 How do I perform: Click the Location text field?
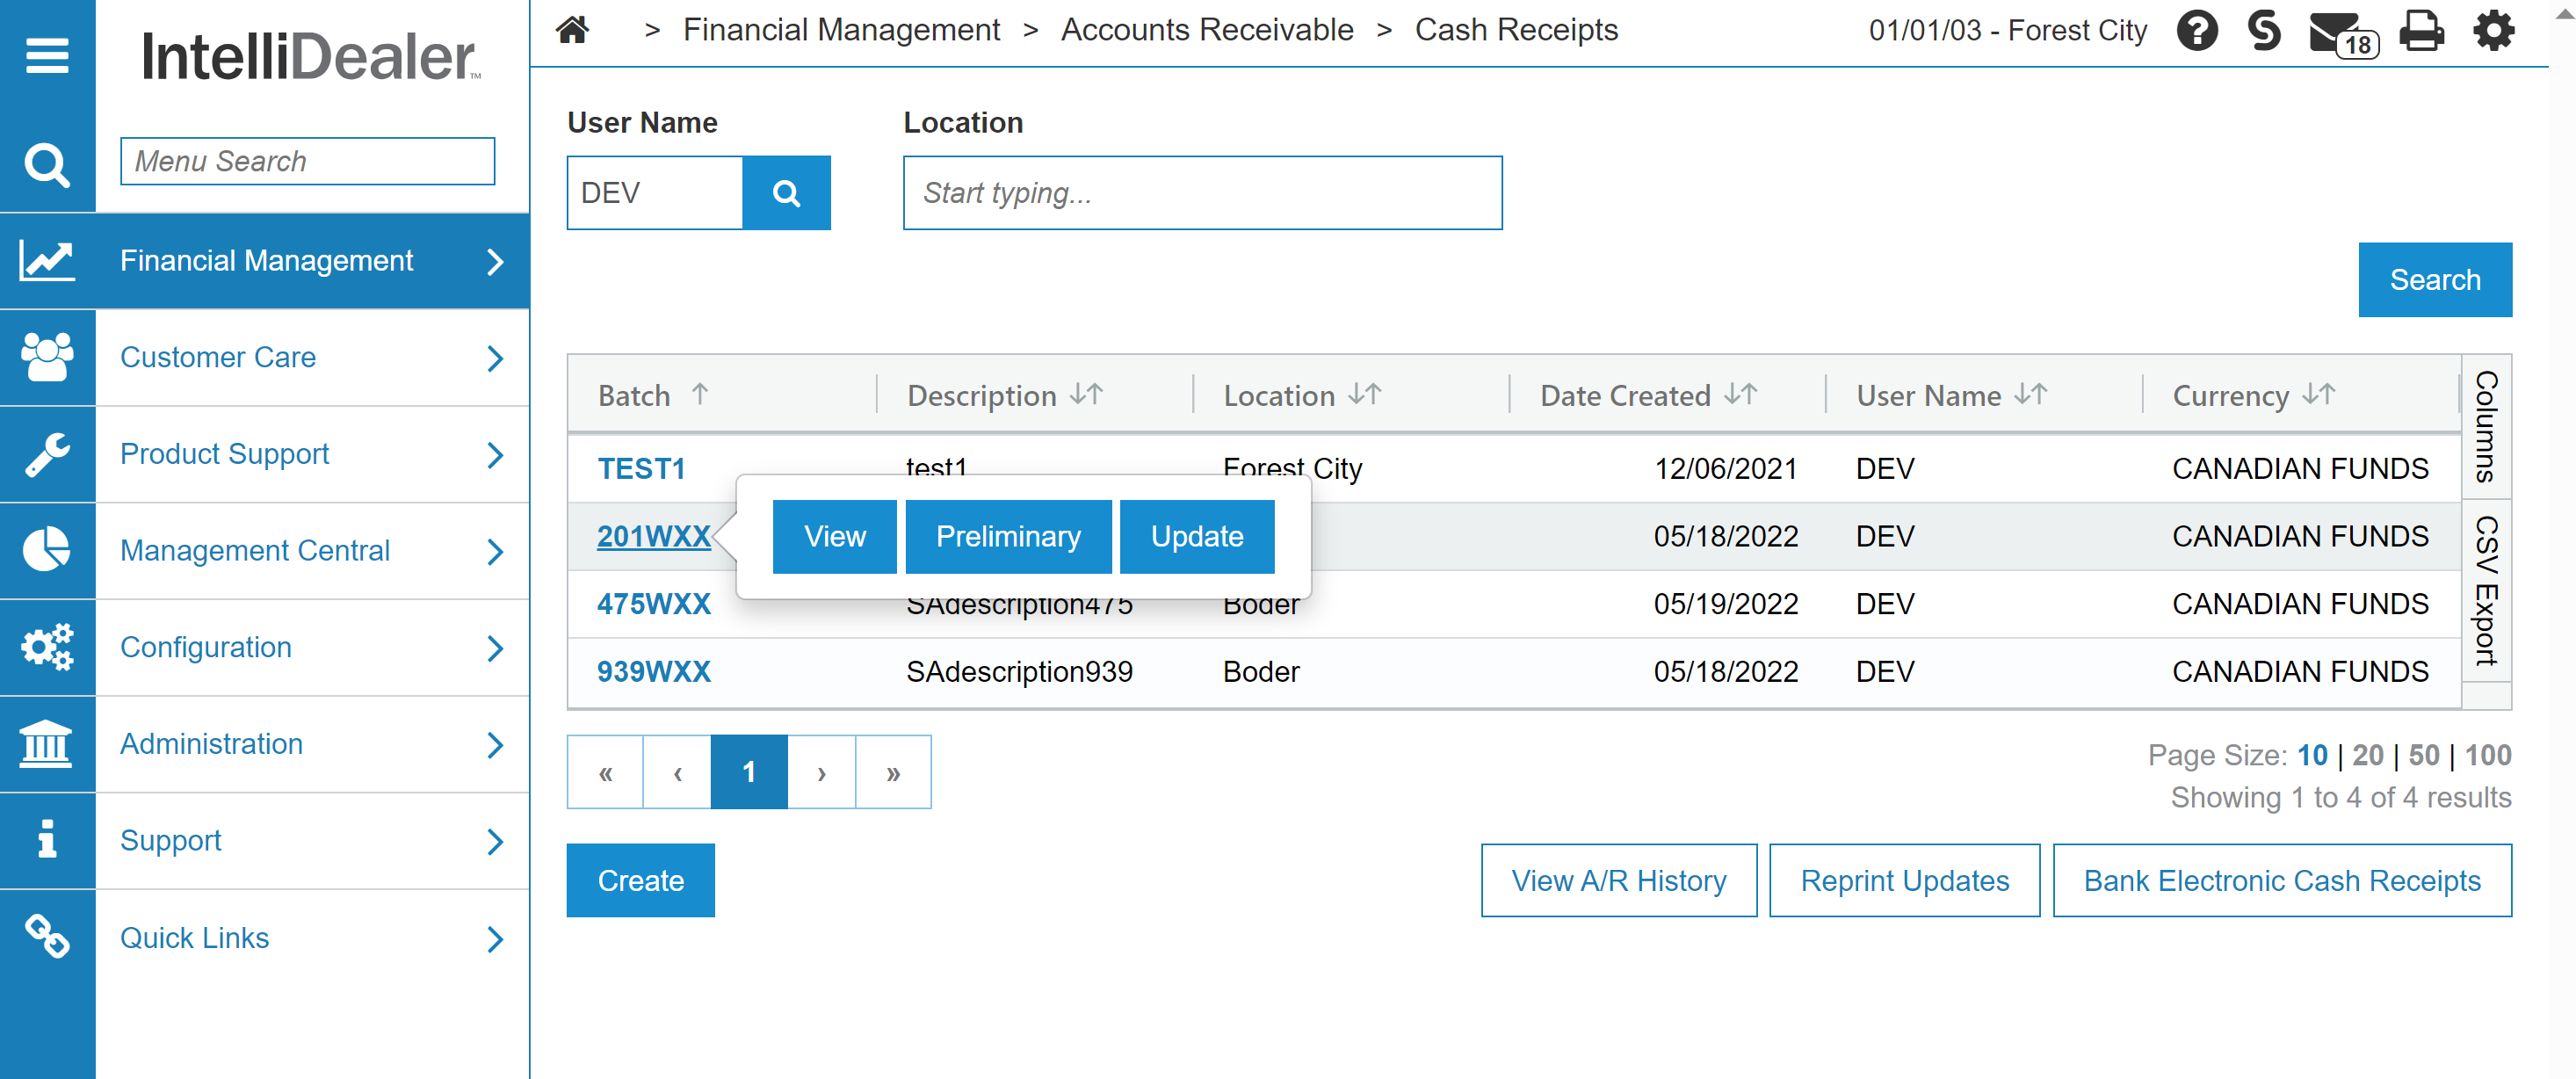click(1201, 193)
